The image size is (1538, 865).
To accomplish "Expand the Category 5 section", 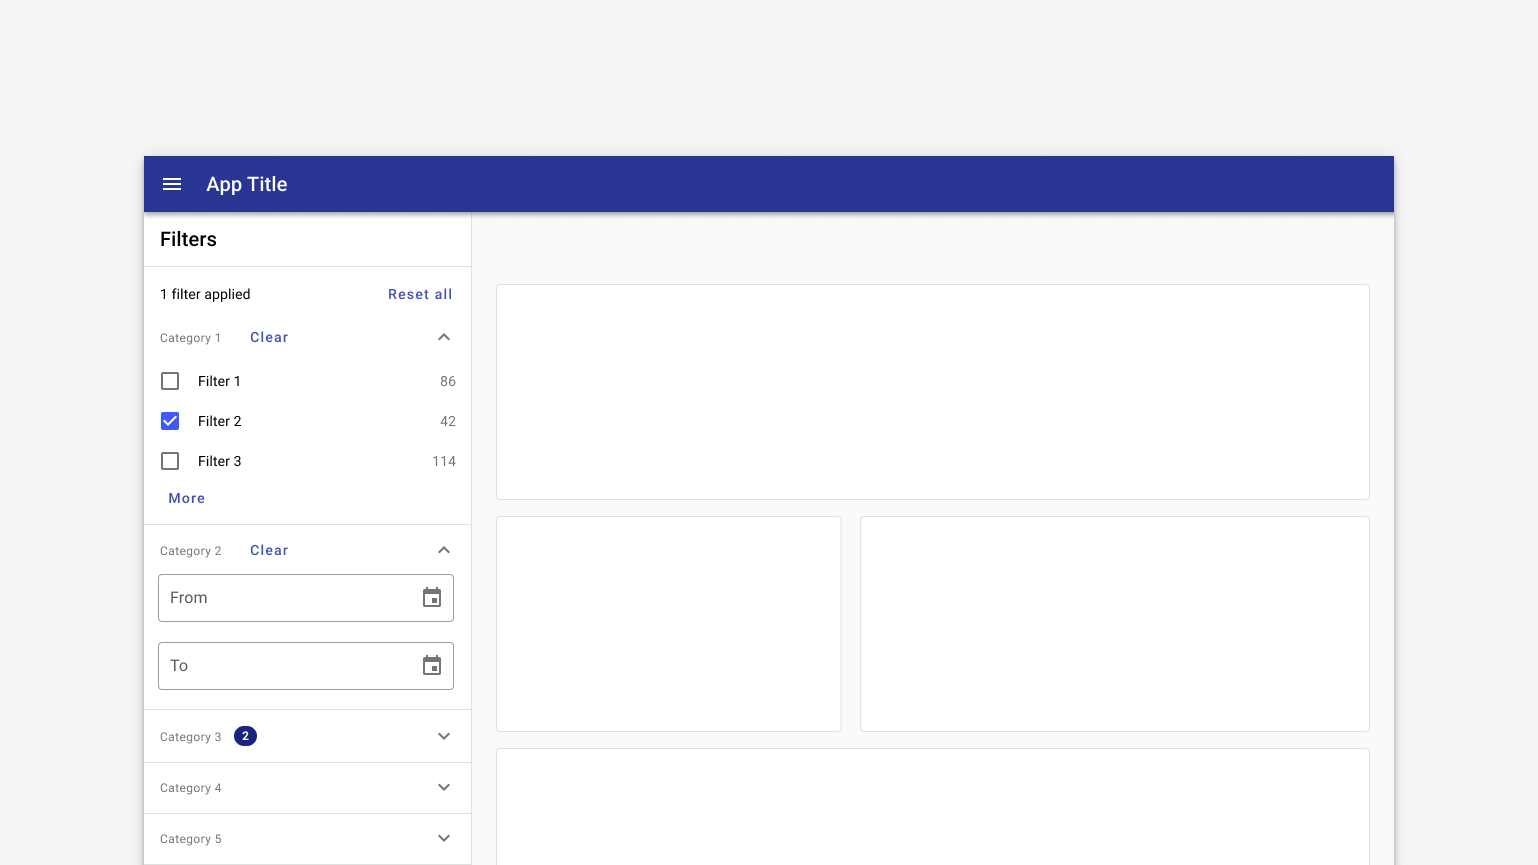I will (x=444, y=838).
